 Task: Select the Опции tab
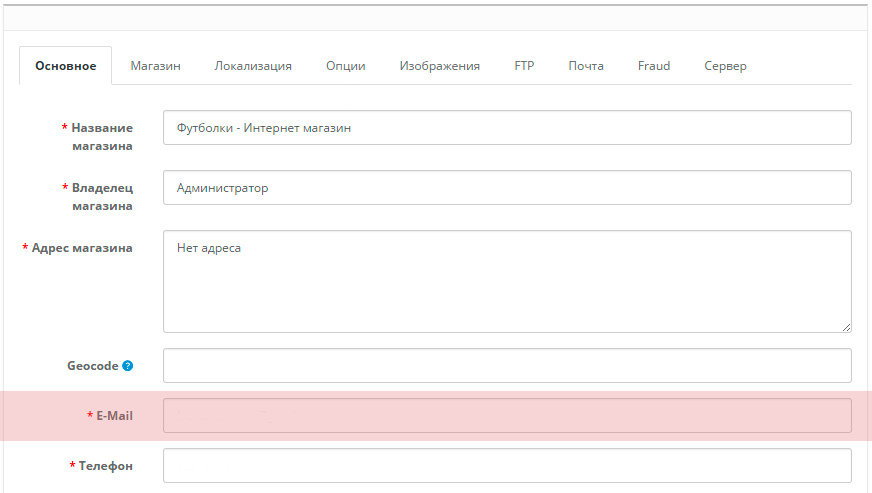tap(345, 66)
